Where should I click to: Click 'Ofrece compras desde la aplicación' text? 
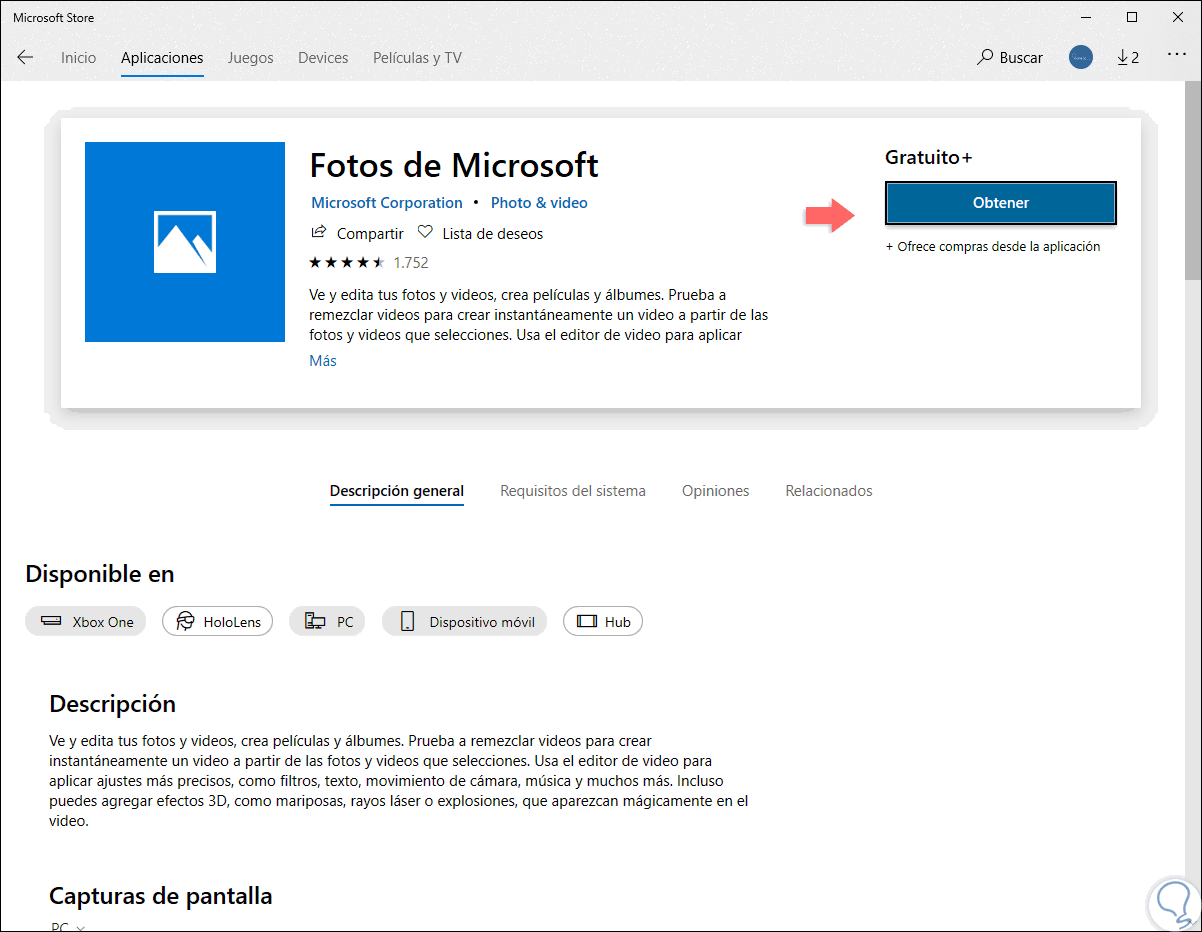(993, 246)
